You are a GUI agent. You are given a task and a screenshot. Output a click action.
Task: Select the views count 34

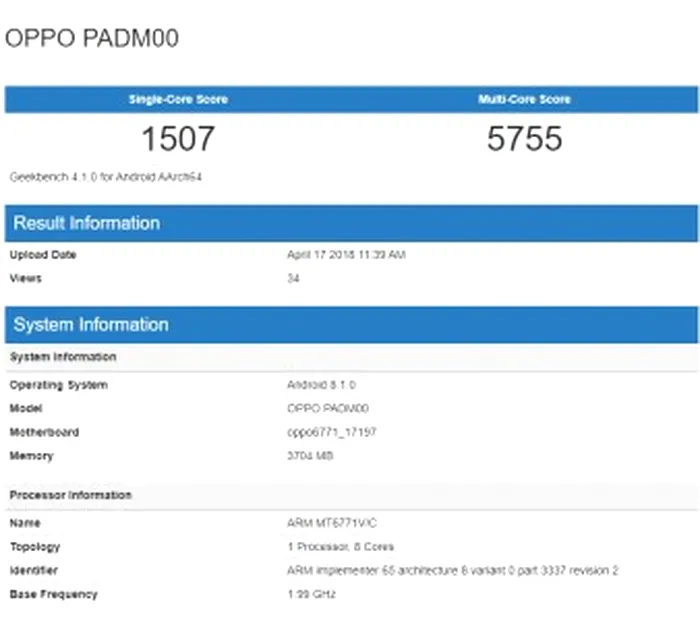(293, 279)
